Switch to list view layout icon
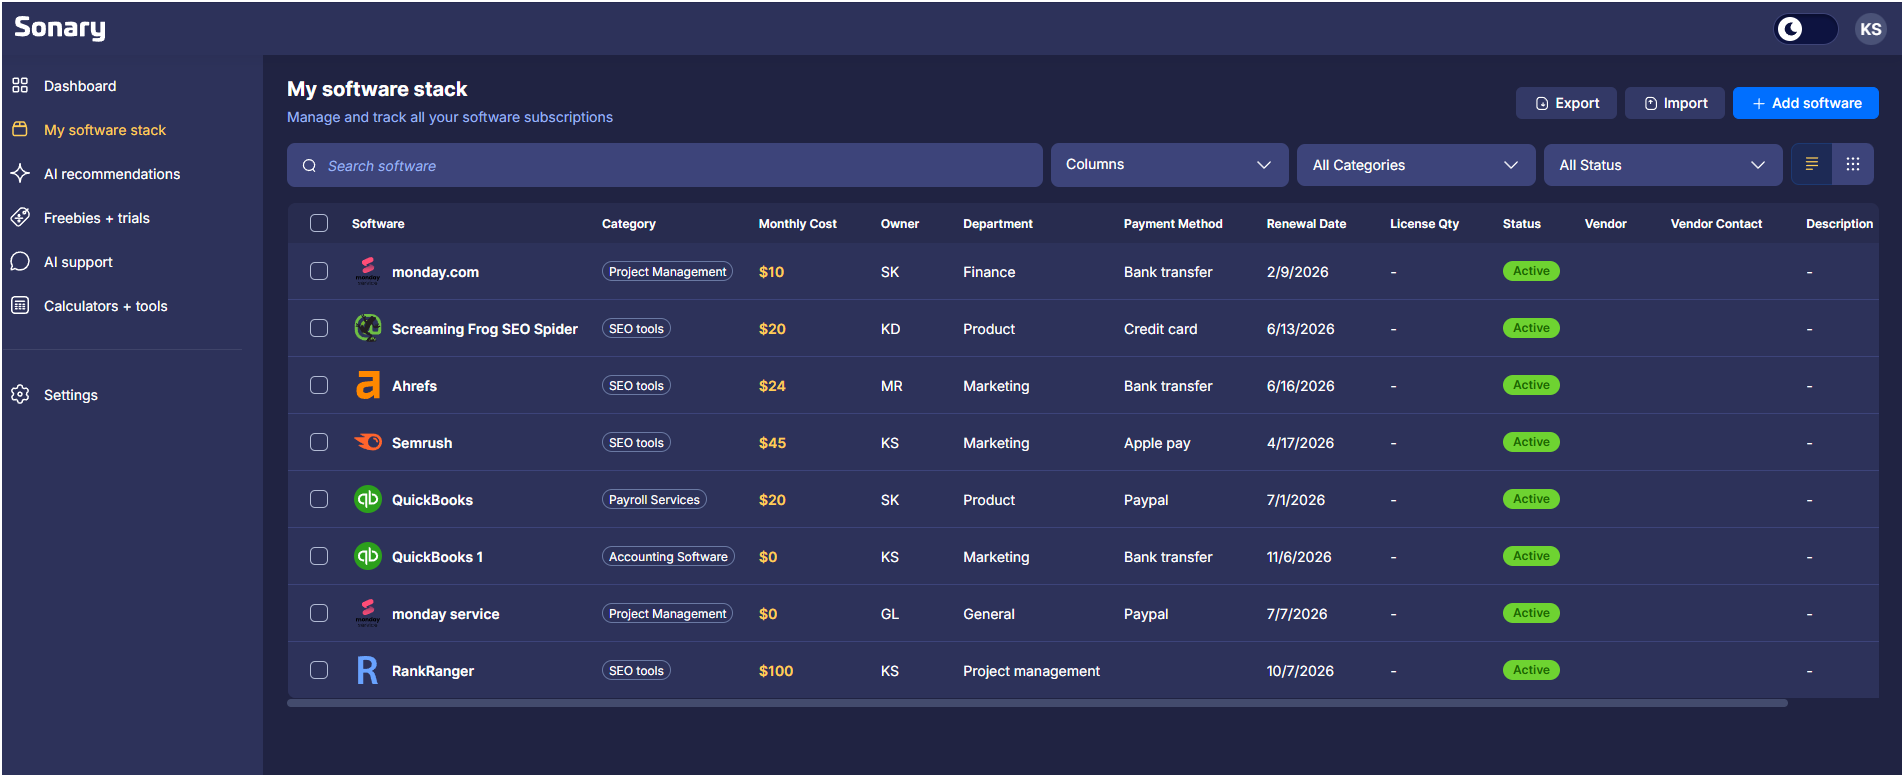 (1811, 164)
